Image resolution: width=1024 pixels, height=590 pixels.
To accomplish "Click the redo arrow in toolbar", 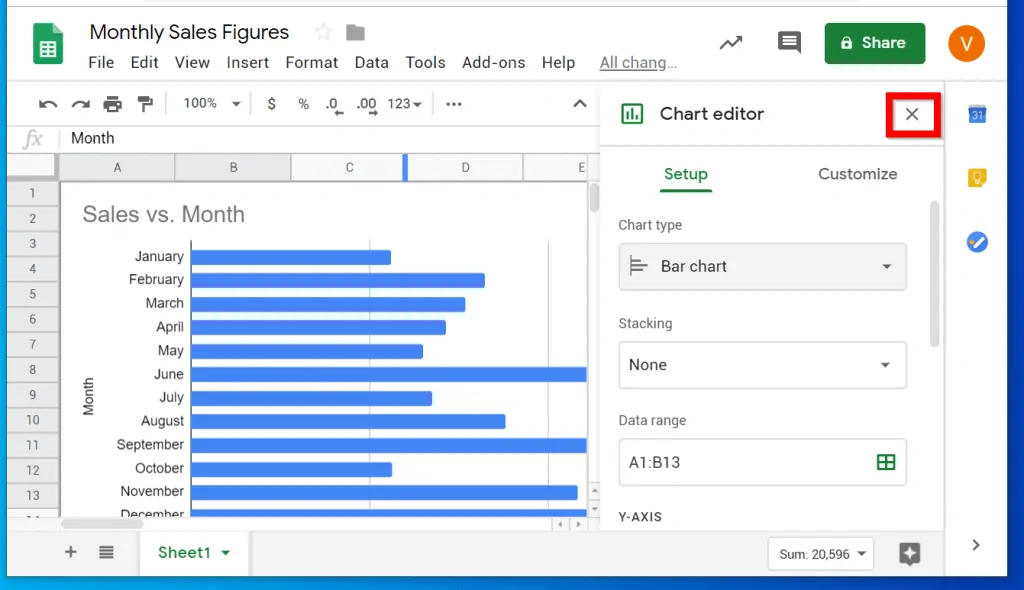I will coord(80,104).
